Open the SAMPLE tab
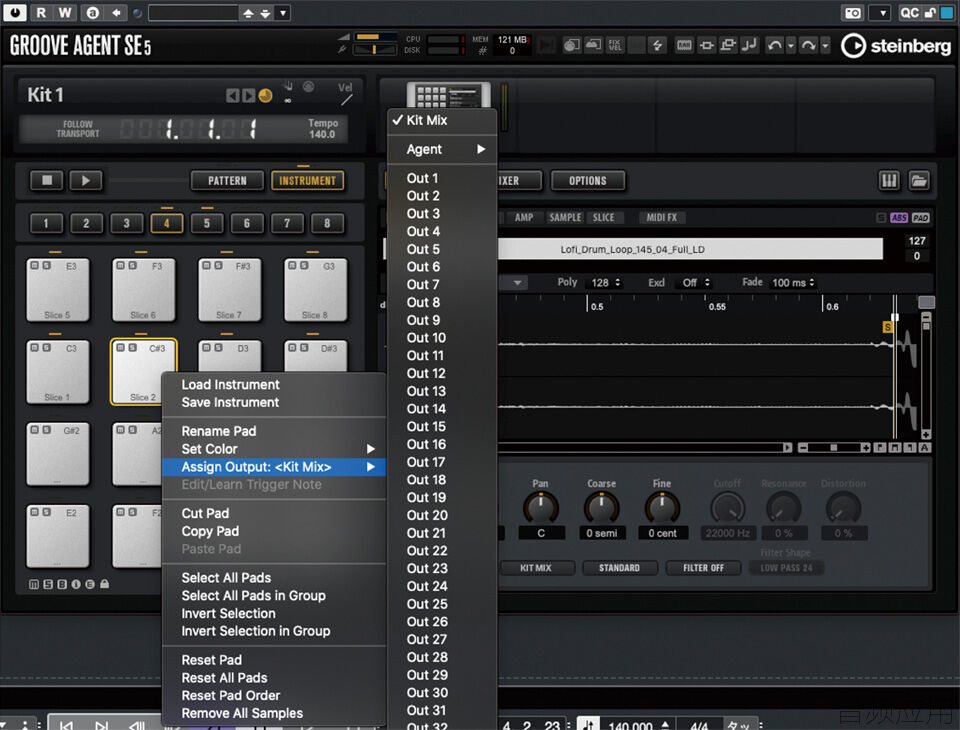This screenshot has width=960, height=730. point(565,217)
